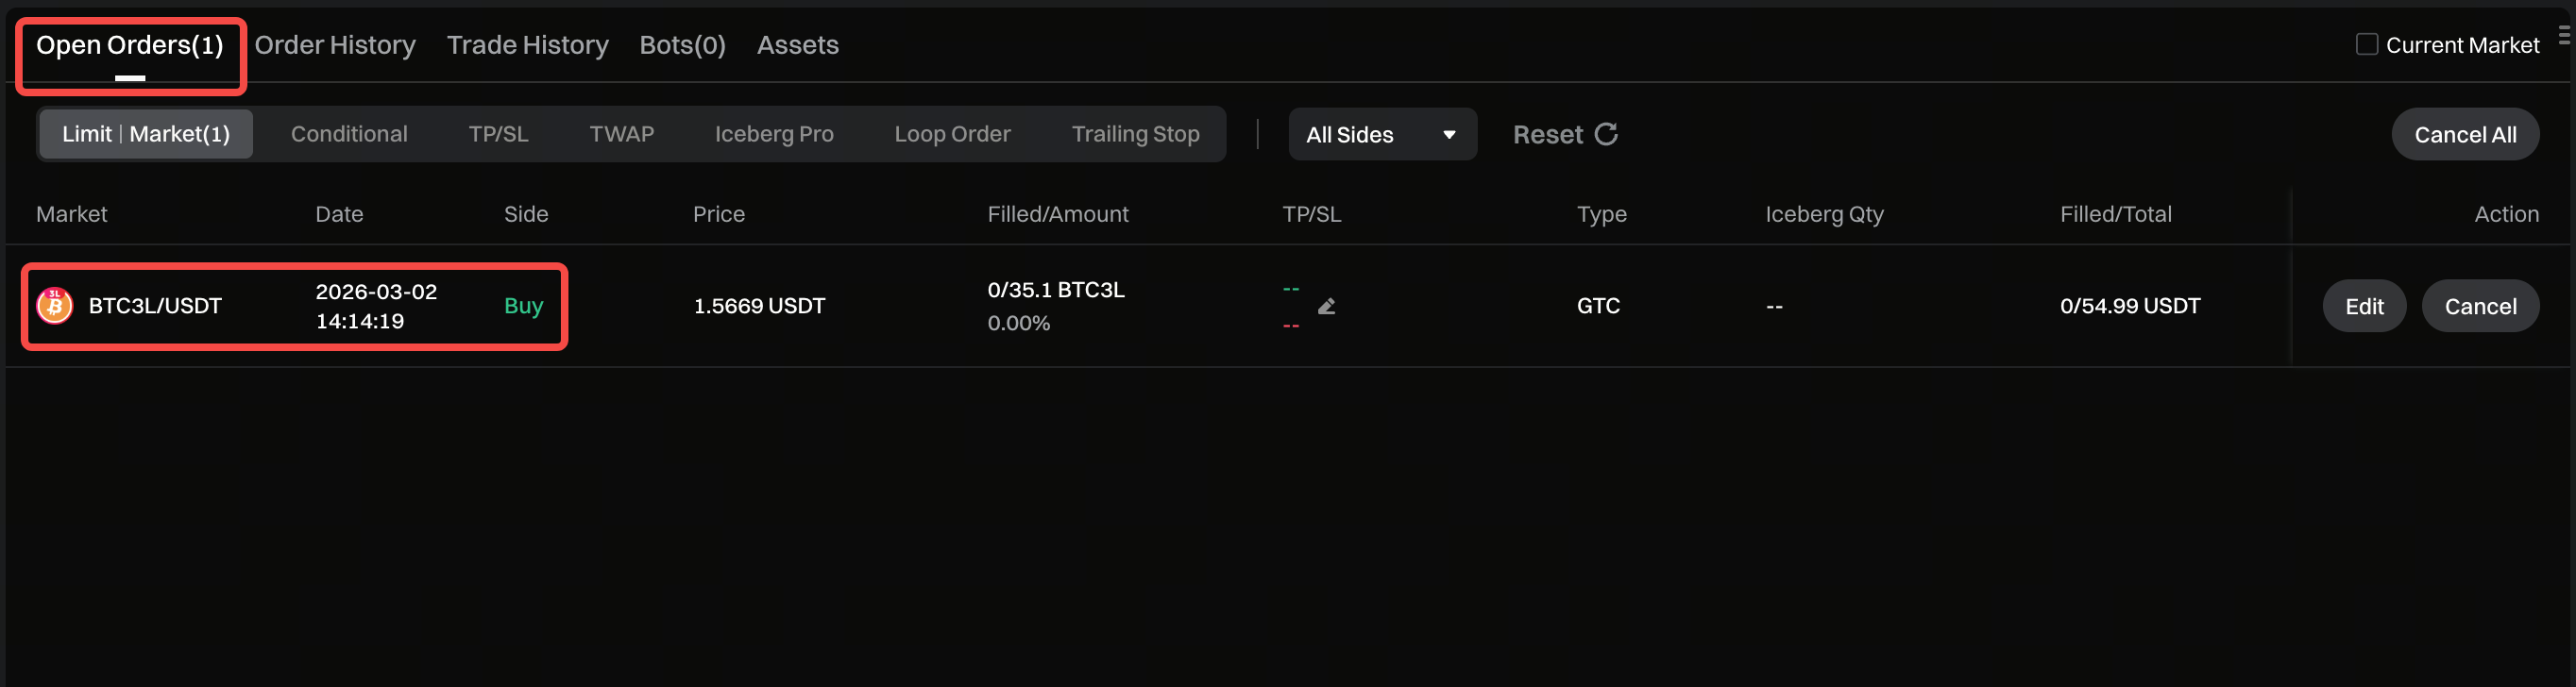Click Cancel All to remove all orders

[x=2465, y=134]
